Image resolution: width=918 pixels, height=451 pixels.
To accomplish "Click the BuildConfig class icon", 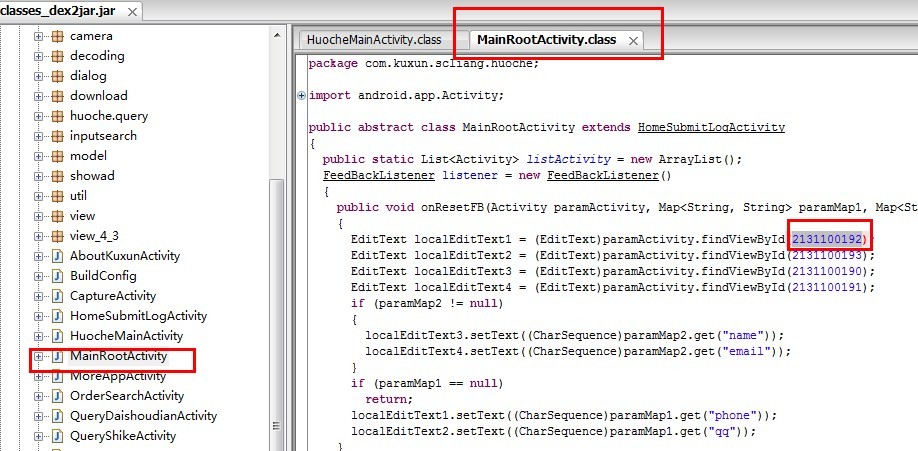I will click(57, 276).
